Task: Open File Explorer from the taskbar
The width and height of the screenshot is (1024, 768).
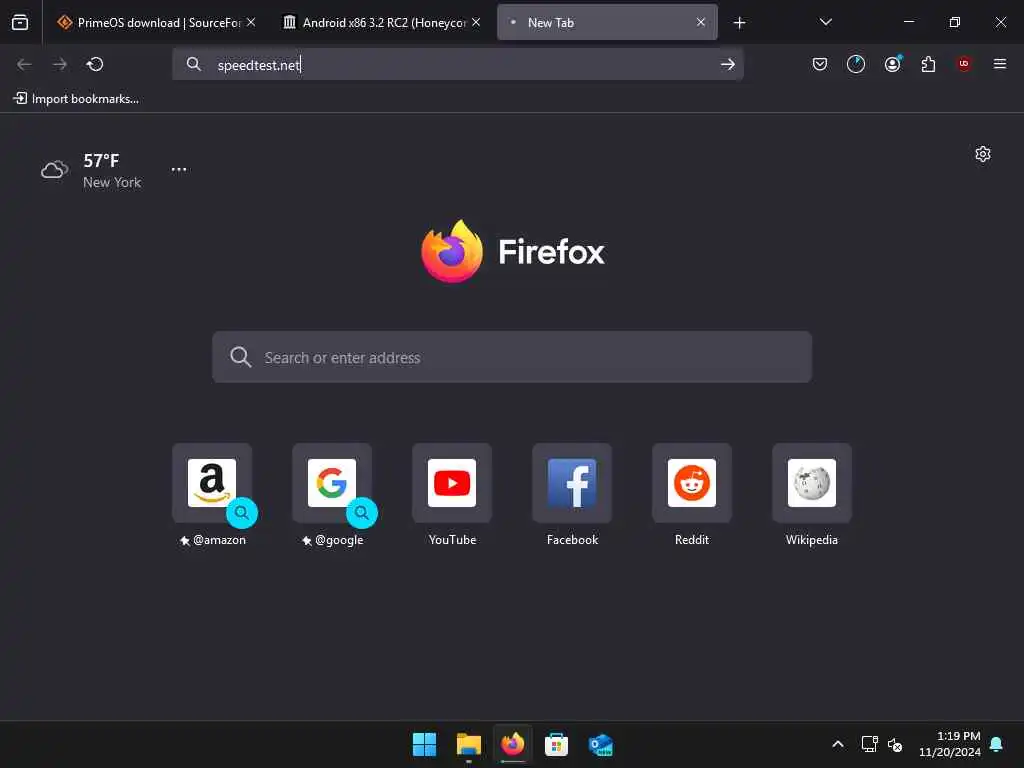Action: pos(468,744)
